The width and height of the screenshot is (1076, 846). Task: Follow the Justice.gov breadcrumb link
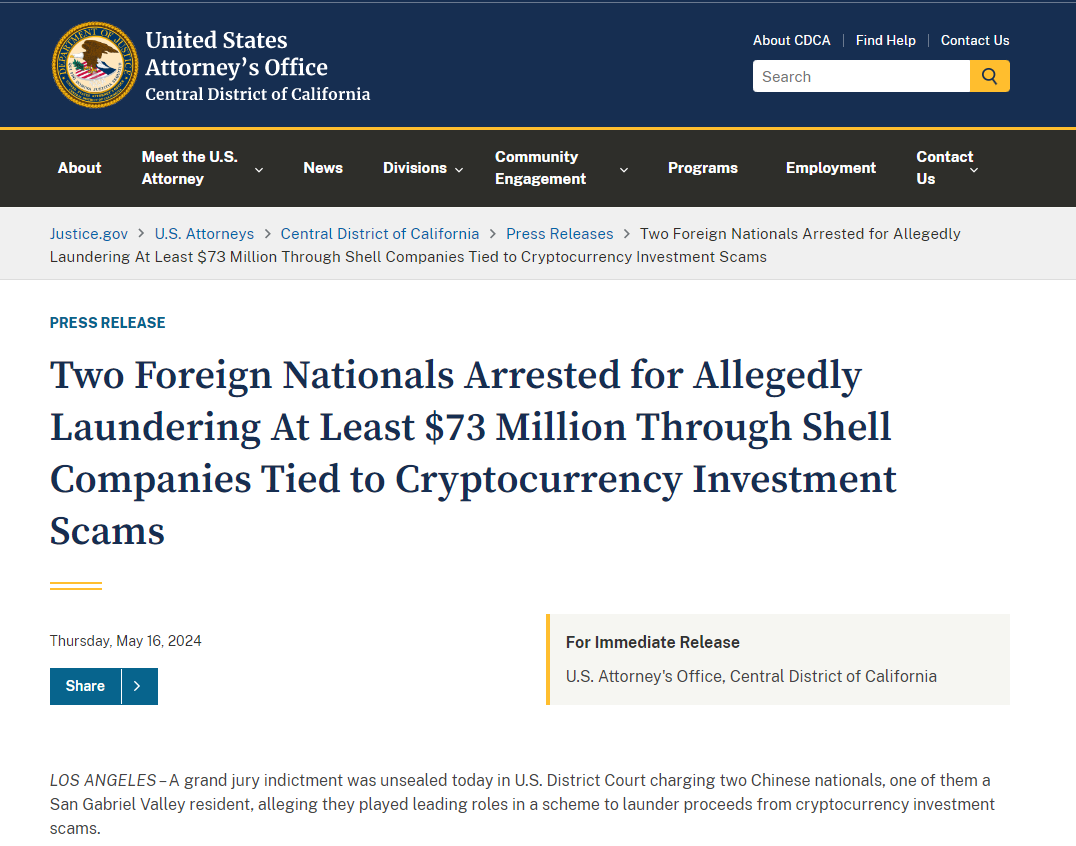[89, 233]
